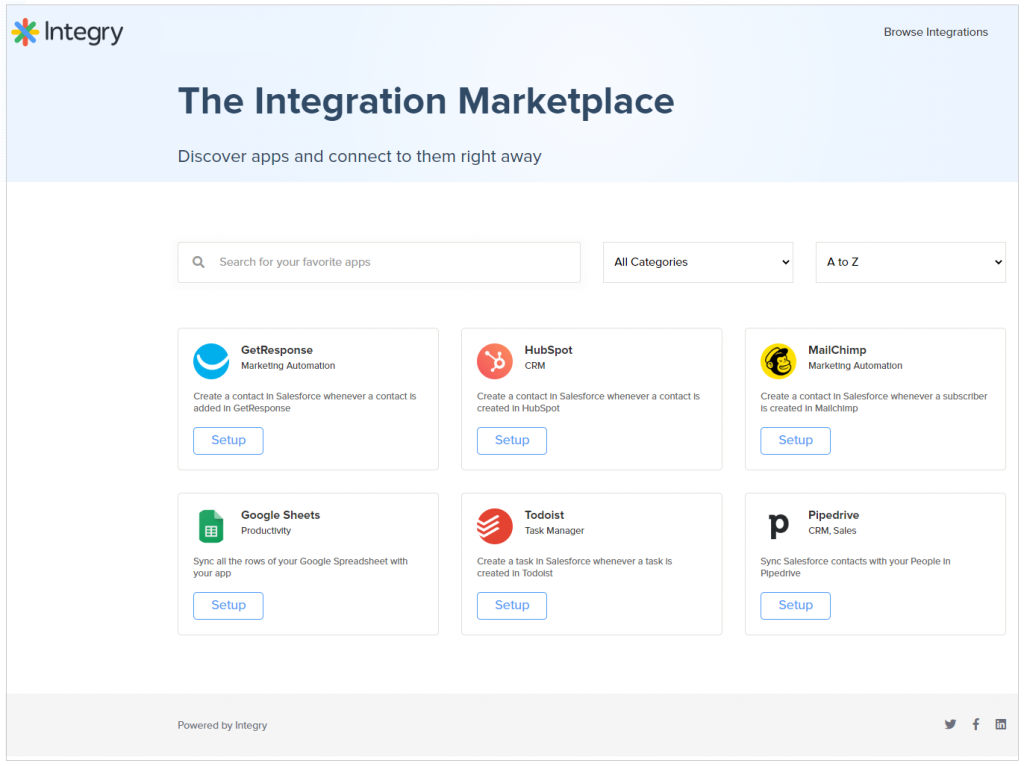The image size is (1024, 766).
Task: Click the Integry logo
Action: coord(67,32)
